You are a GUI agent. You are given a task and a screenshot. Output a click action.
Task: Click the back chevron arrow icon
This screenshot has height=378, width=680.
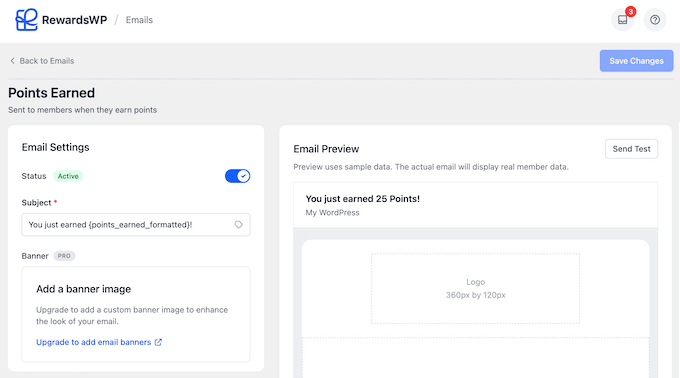[12, 61]
